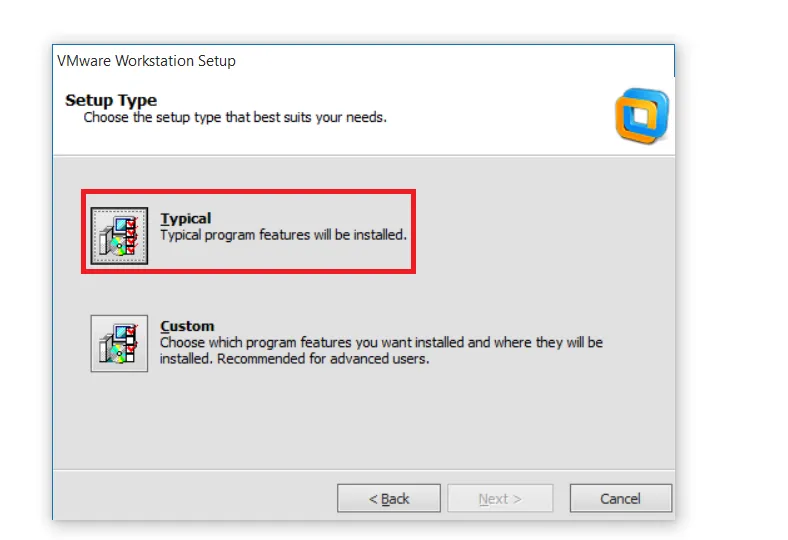Click the Setup Type heading
788x540 pixels.
[111, 100]
